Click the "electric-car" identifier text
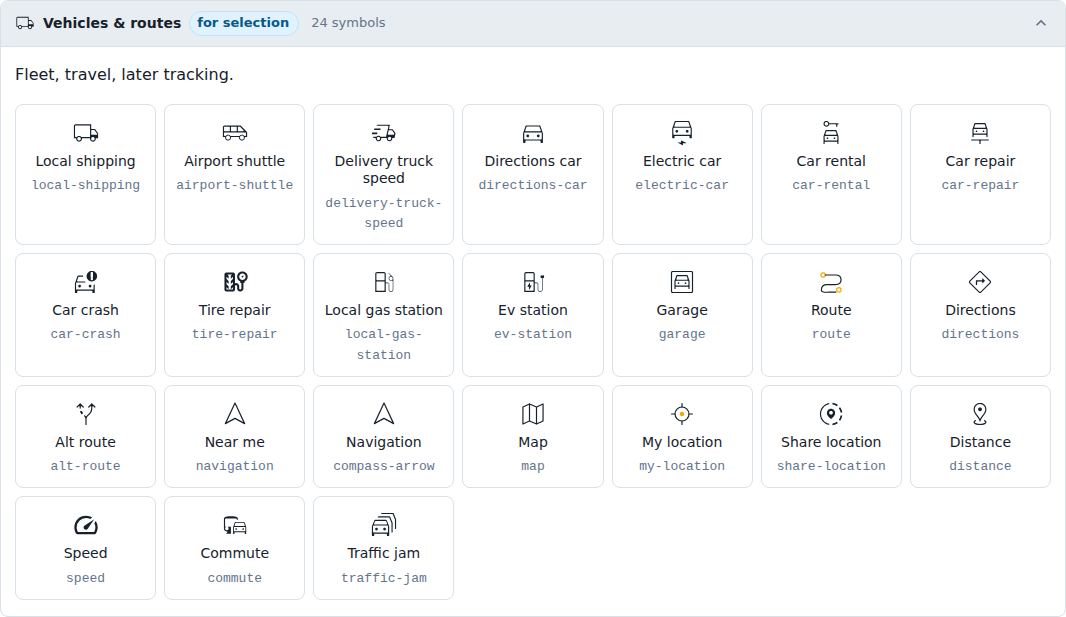This screenshot has width=1066, height=617. [x=682, y=185]
